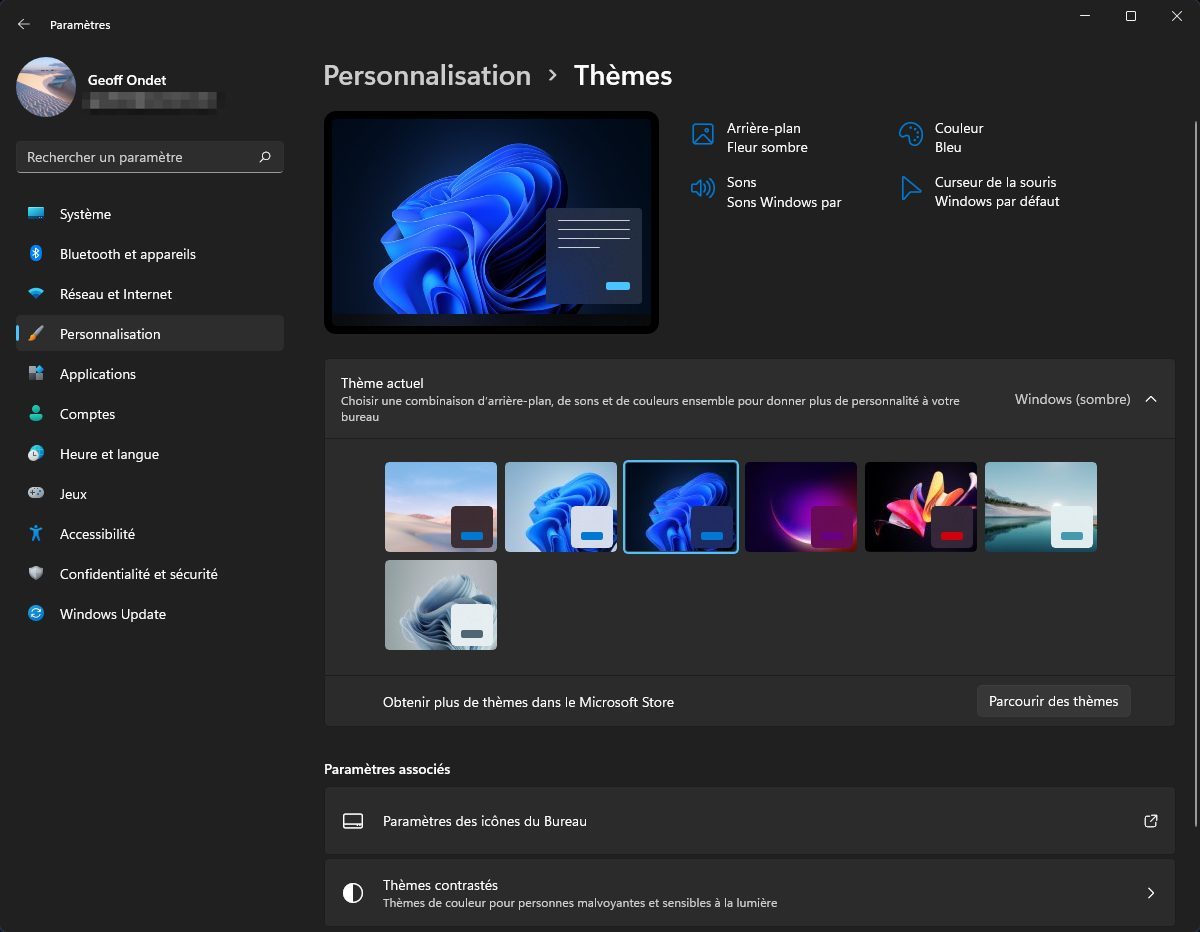Select the colorful flower theme thumbnail
The width and height of the screenshot is (1200, 932).
pyautogui.click(x=921, y=507)
